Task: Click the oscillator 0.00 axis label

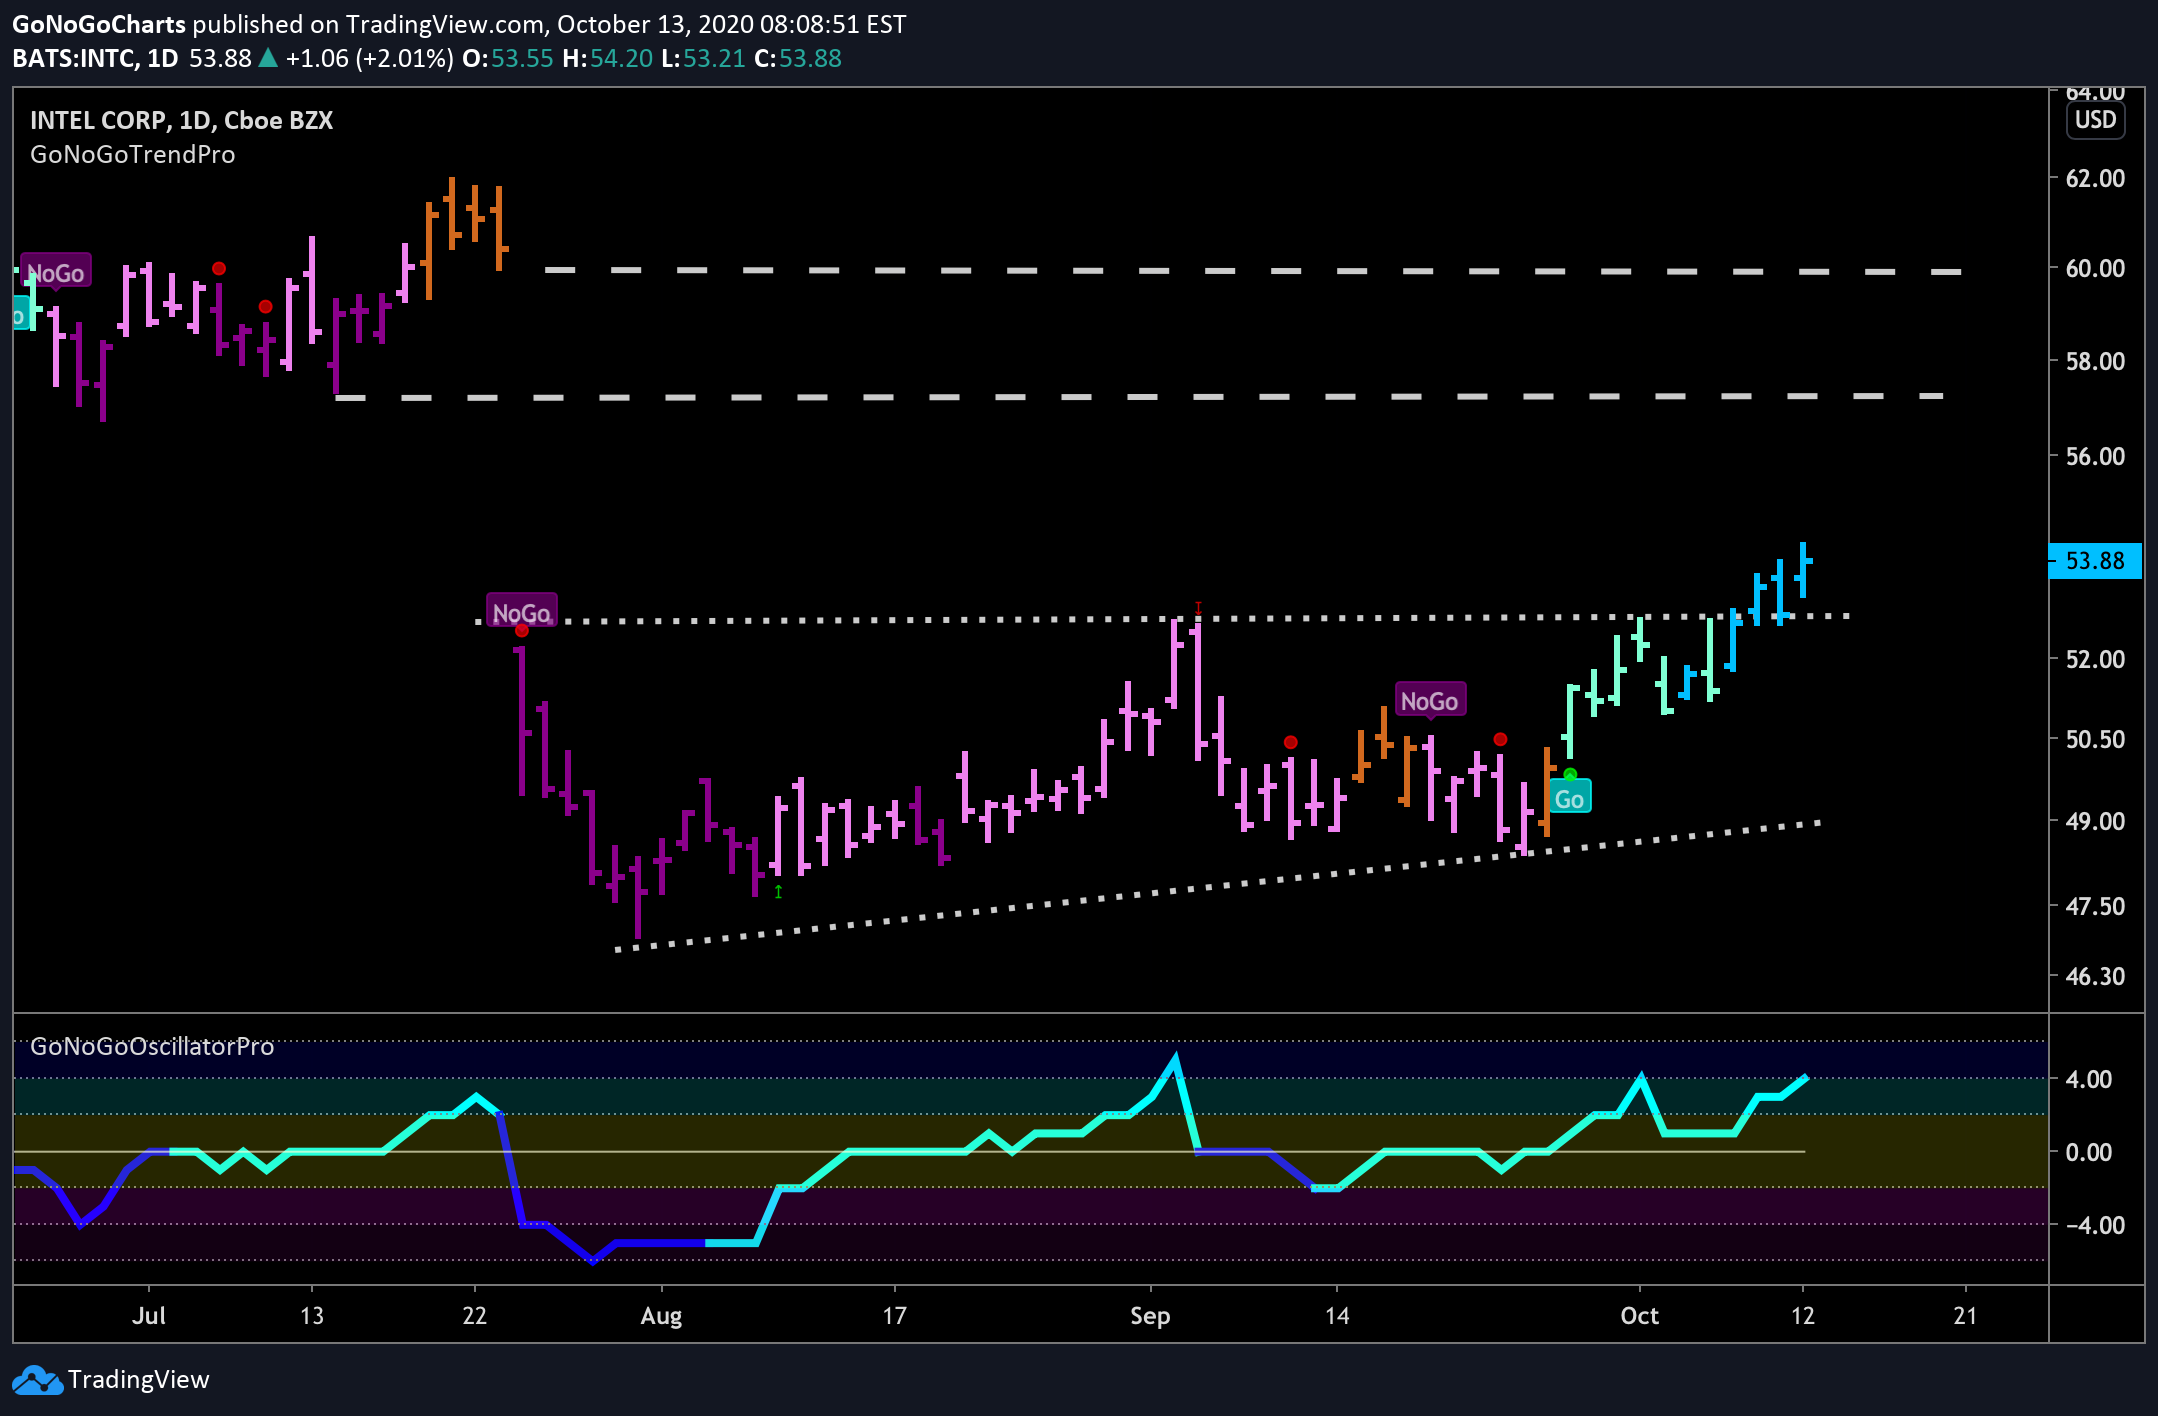Action: click(x=2088, y=1152)
